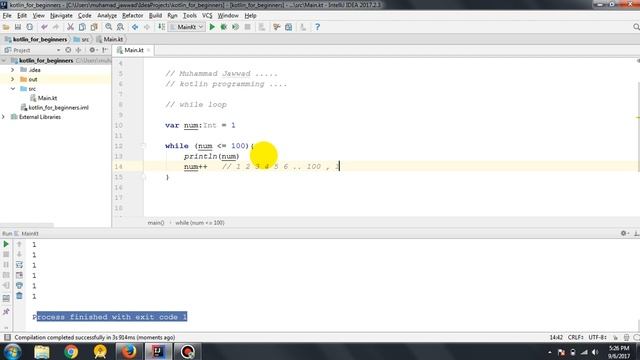Click the Find magnifier icon
Screen dimensions: 640x360
109,27
